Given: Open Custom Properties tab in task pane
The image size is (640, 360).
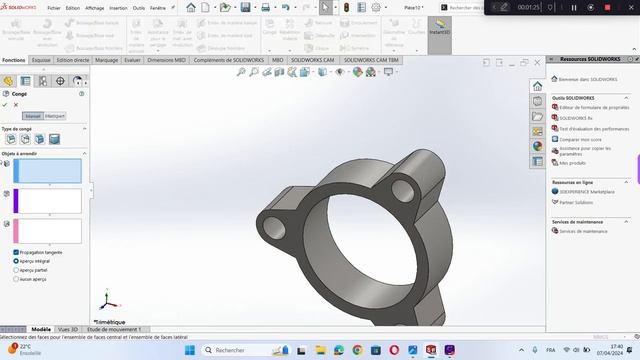Looking at the screenshot, I should click(x=537, y=162).
